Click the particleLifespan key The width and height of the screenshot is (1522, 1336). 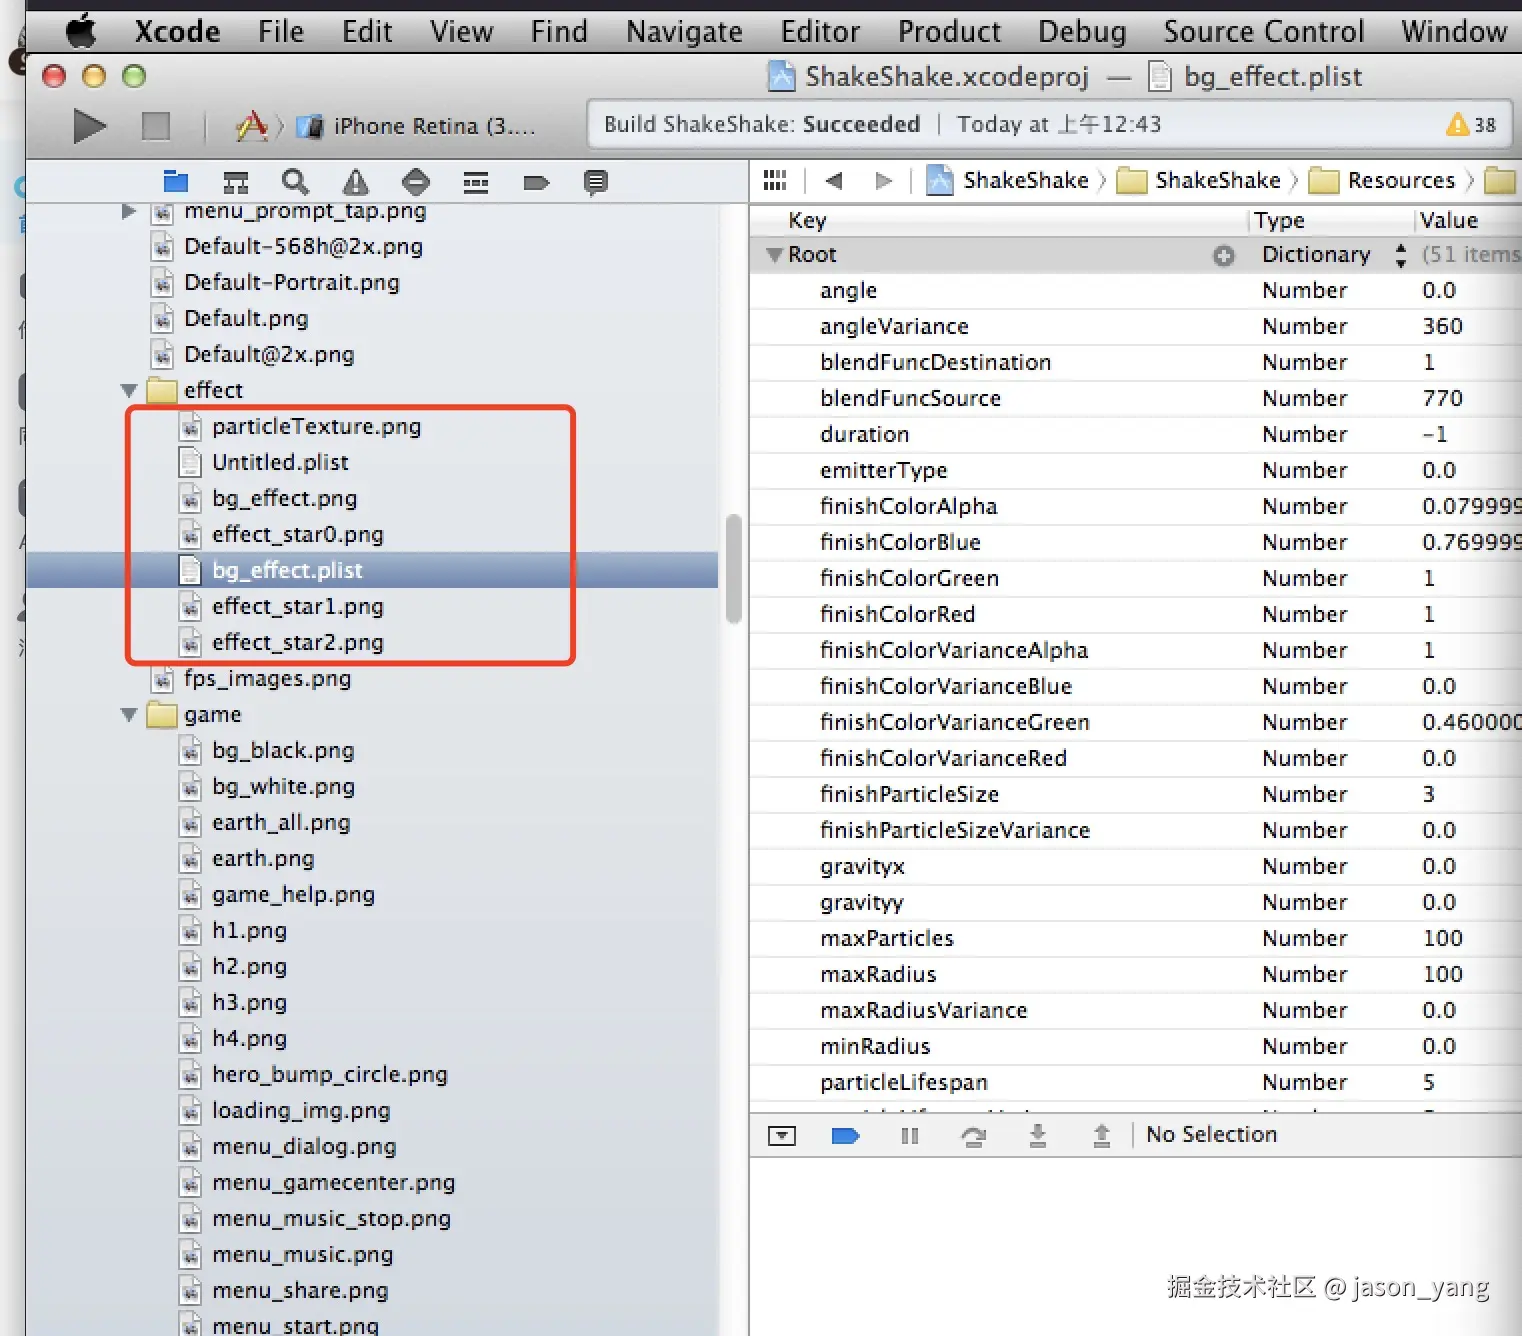click(x=903, y=1082)
